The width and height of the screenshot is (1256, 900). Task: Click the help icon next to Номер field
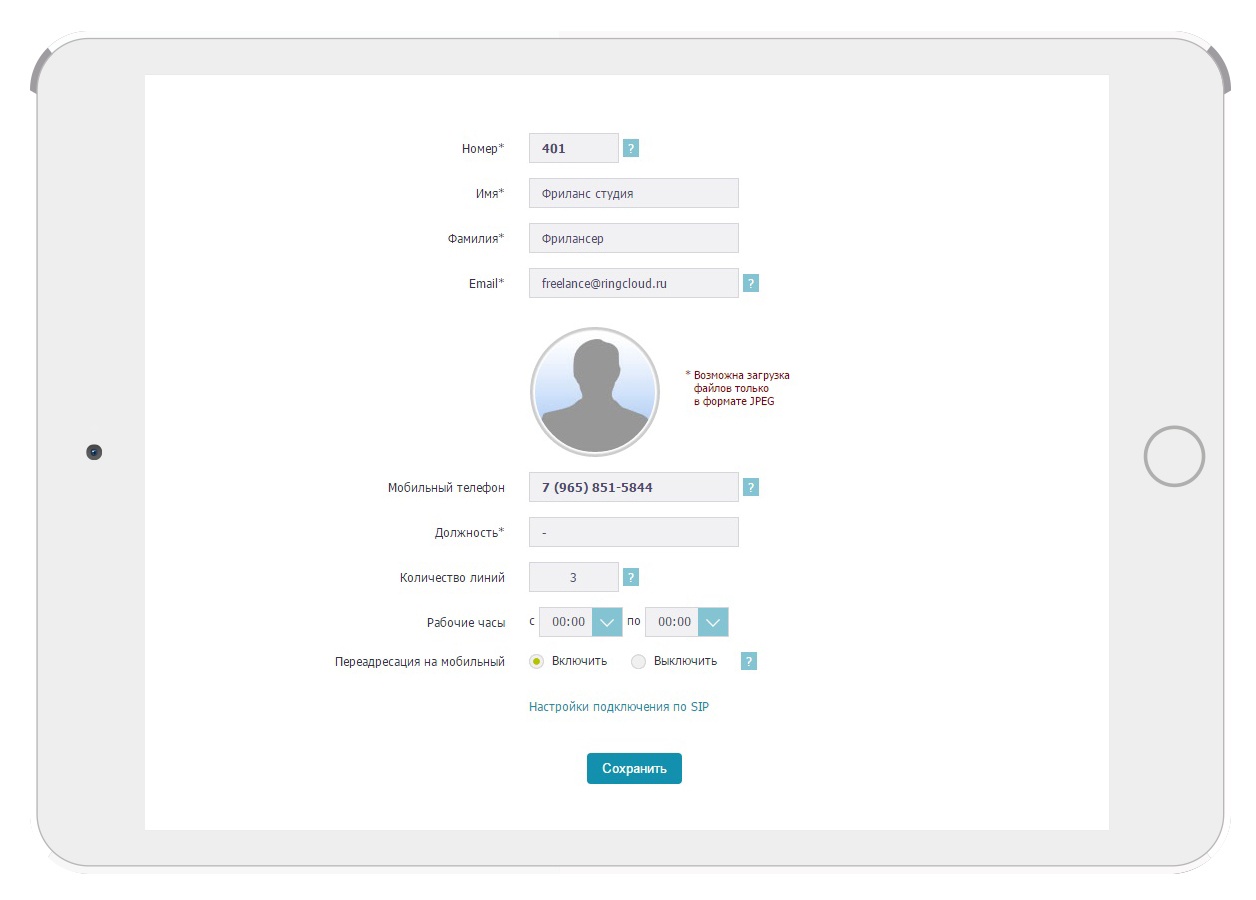click(631, 148)
